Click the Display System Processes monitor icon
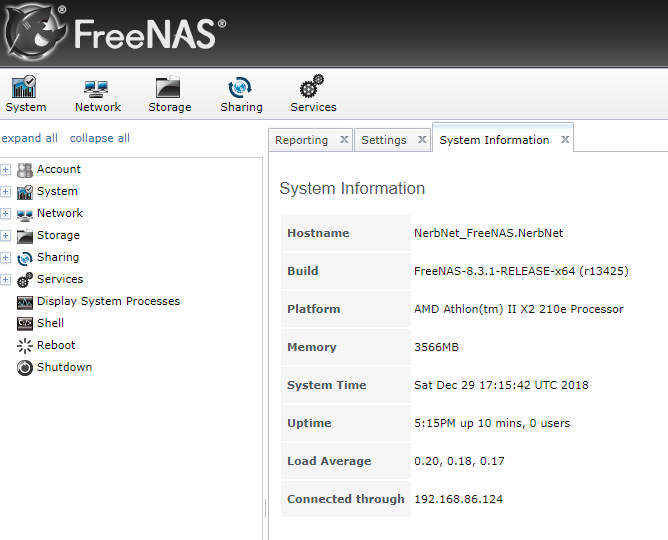Image resolution: width=668 pixels, height=540 pixels. point(25,302)
